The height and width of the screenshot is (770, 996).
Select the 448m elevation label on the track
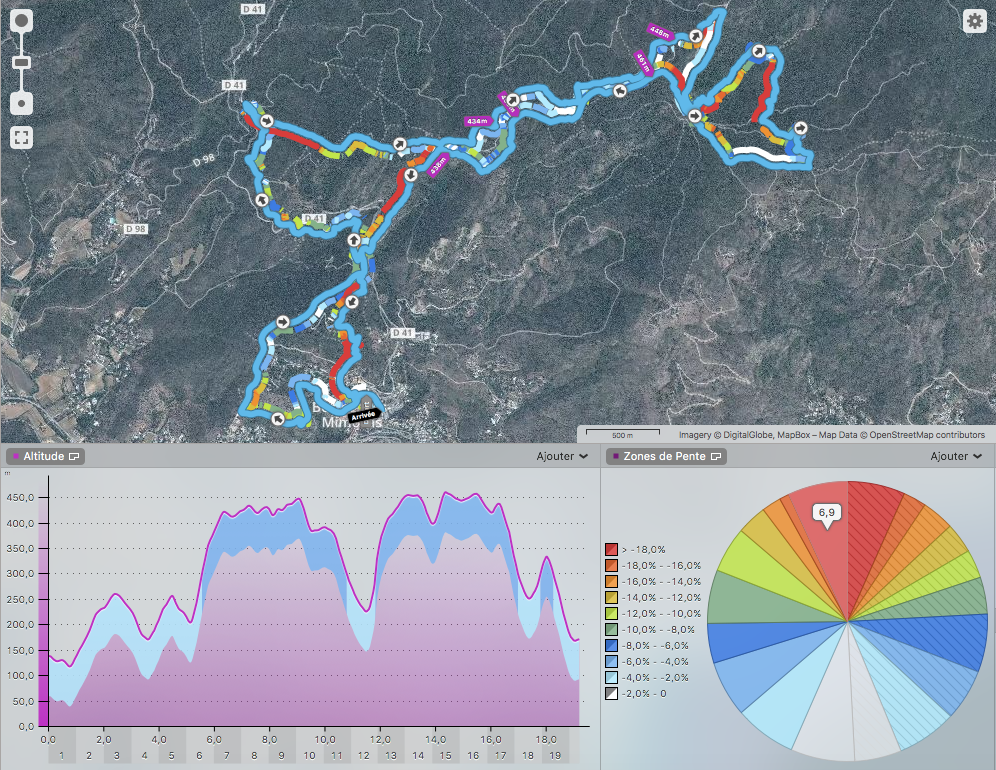pos(658,32)
